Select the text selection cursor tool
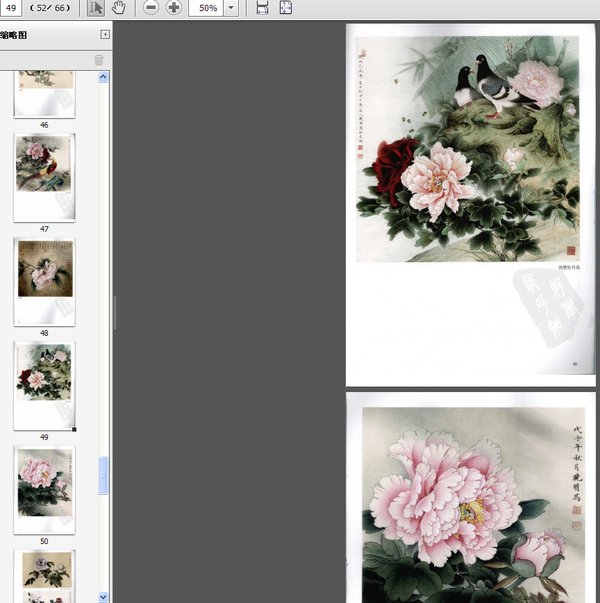 coord(95,8)
